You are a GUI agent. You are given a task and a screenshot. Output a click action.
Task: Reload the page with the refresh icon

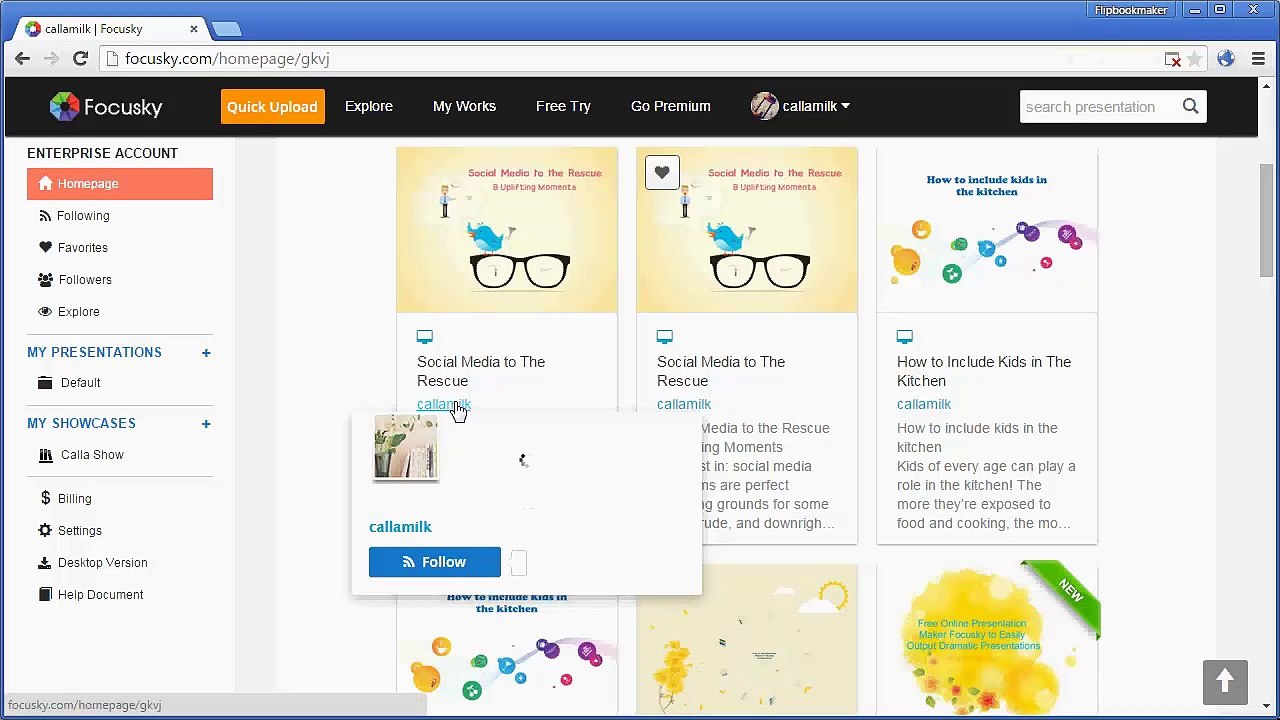pos(81,59)
